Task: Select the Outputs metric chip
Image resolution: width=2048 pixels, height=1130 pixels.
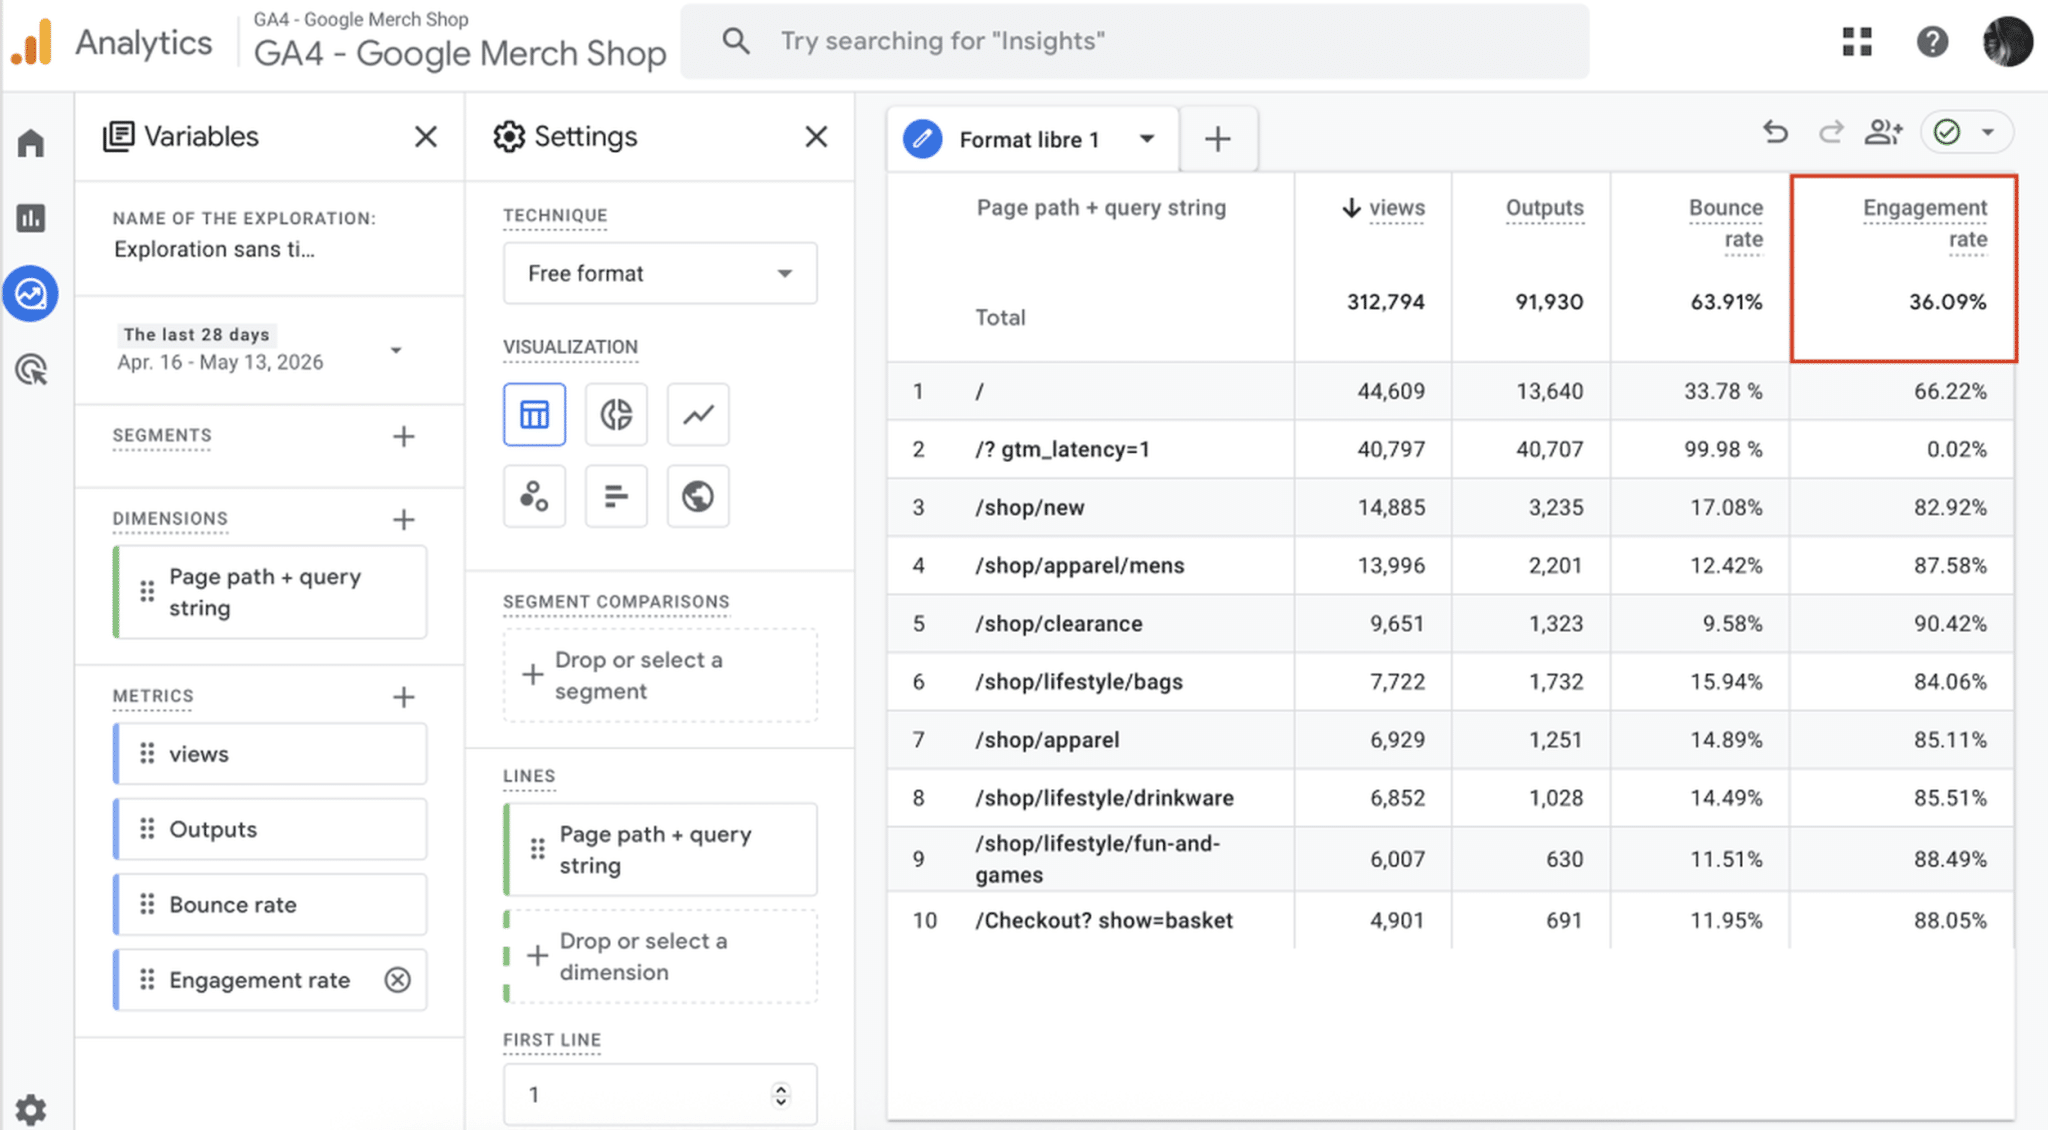Action: (x=270, y=829)
